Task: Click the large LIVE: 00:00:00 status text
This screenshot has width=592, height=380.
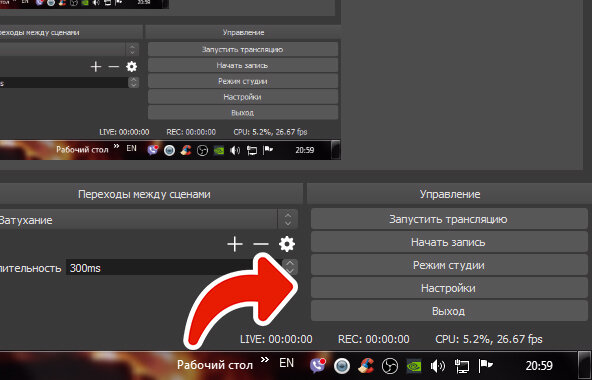Action: (x=276, y=339)
